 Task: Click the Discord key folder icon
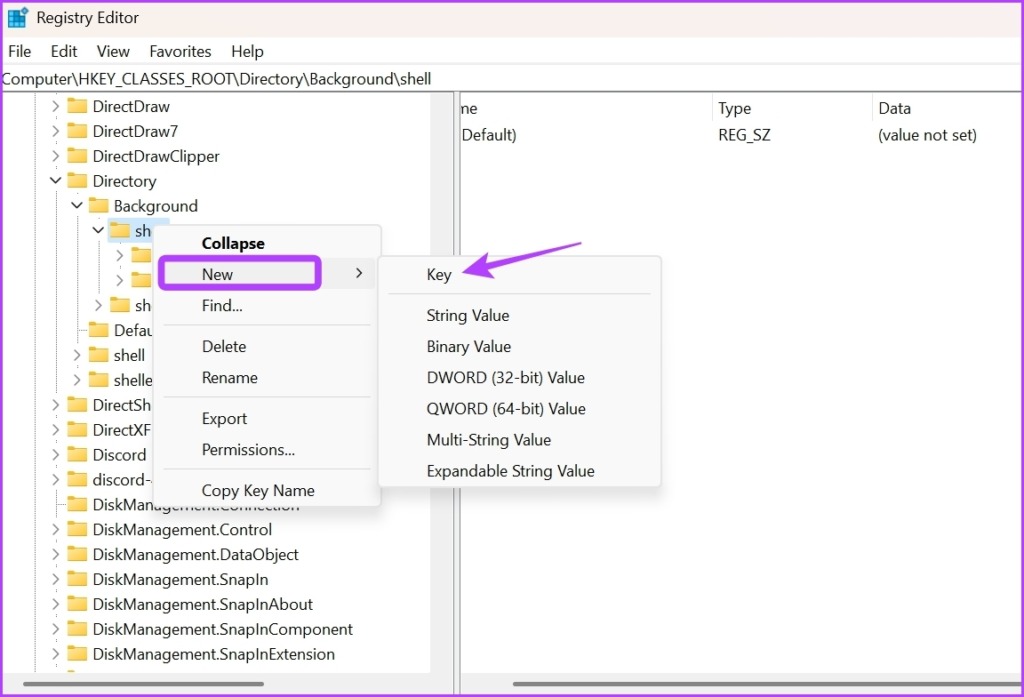[x=76, y=454]
